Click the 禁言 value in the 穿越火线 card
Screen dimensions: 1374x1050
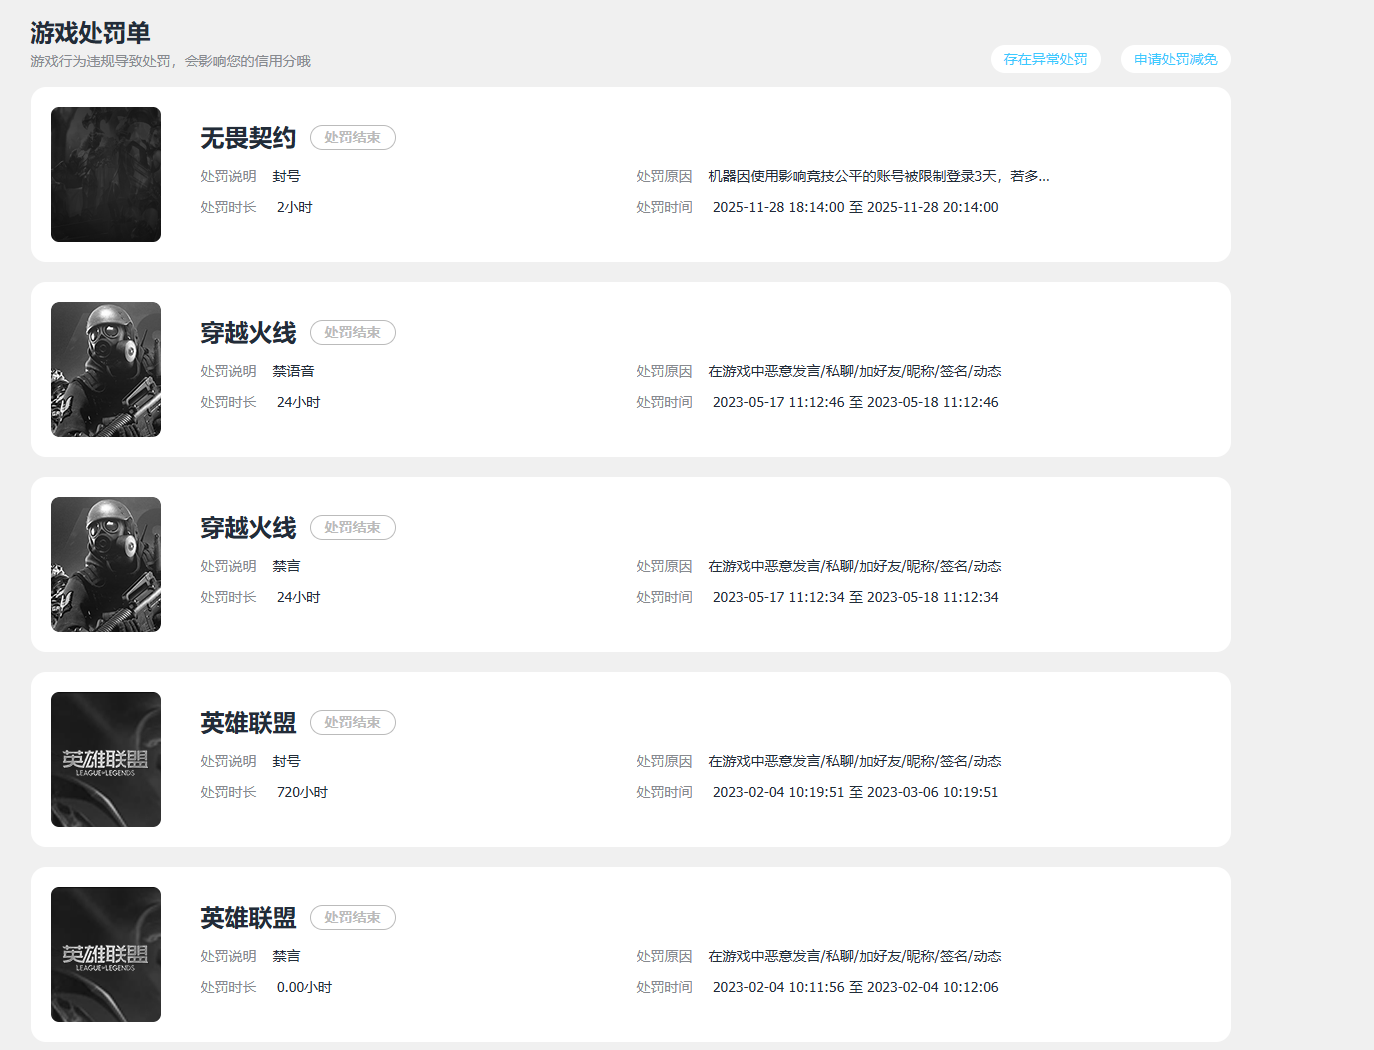286,566
